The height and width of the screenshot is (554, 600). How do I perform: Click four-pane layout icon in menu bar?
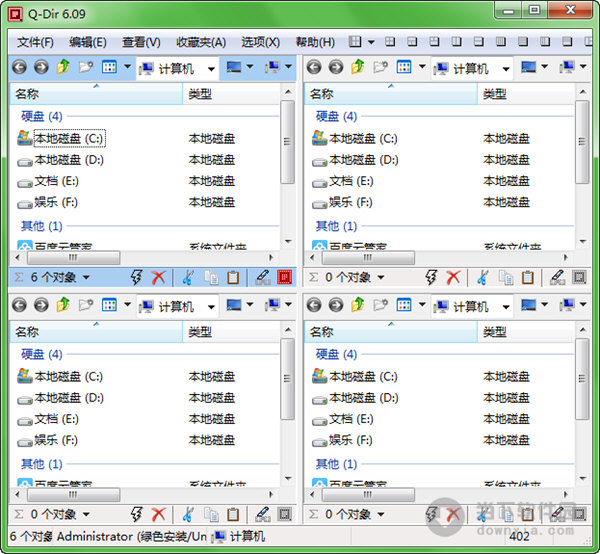tap(355, 42)
